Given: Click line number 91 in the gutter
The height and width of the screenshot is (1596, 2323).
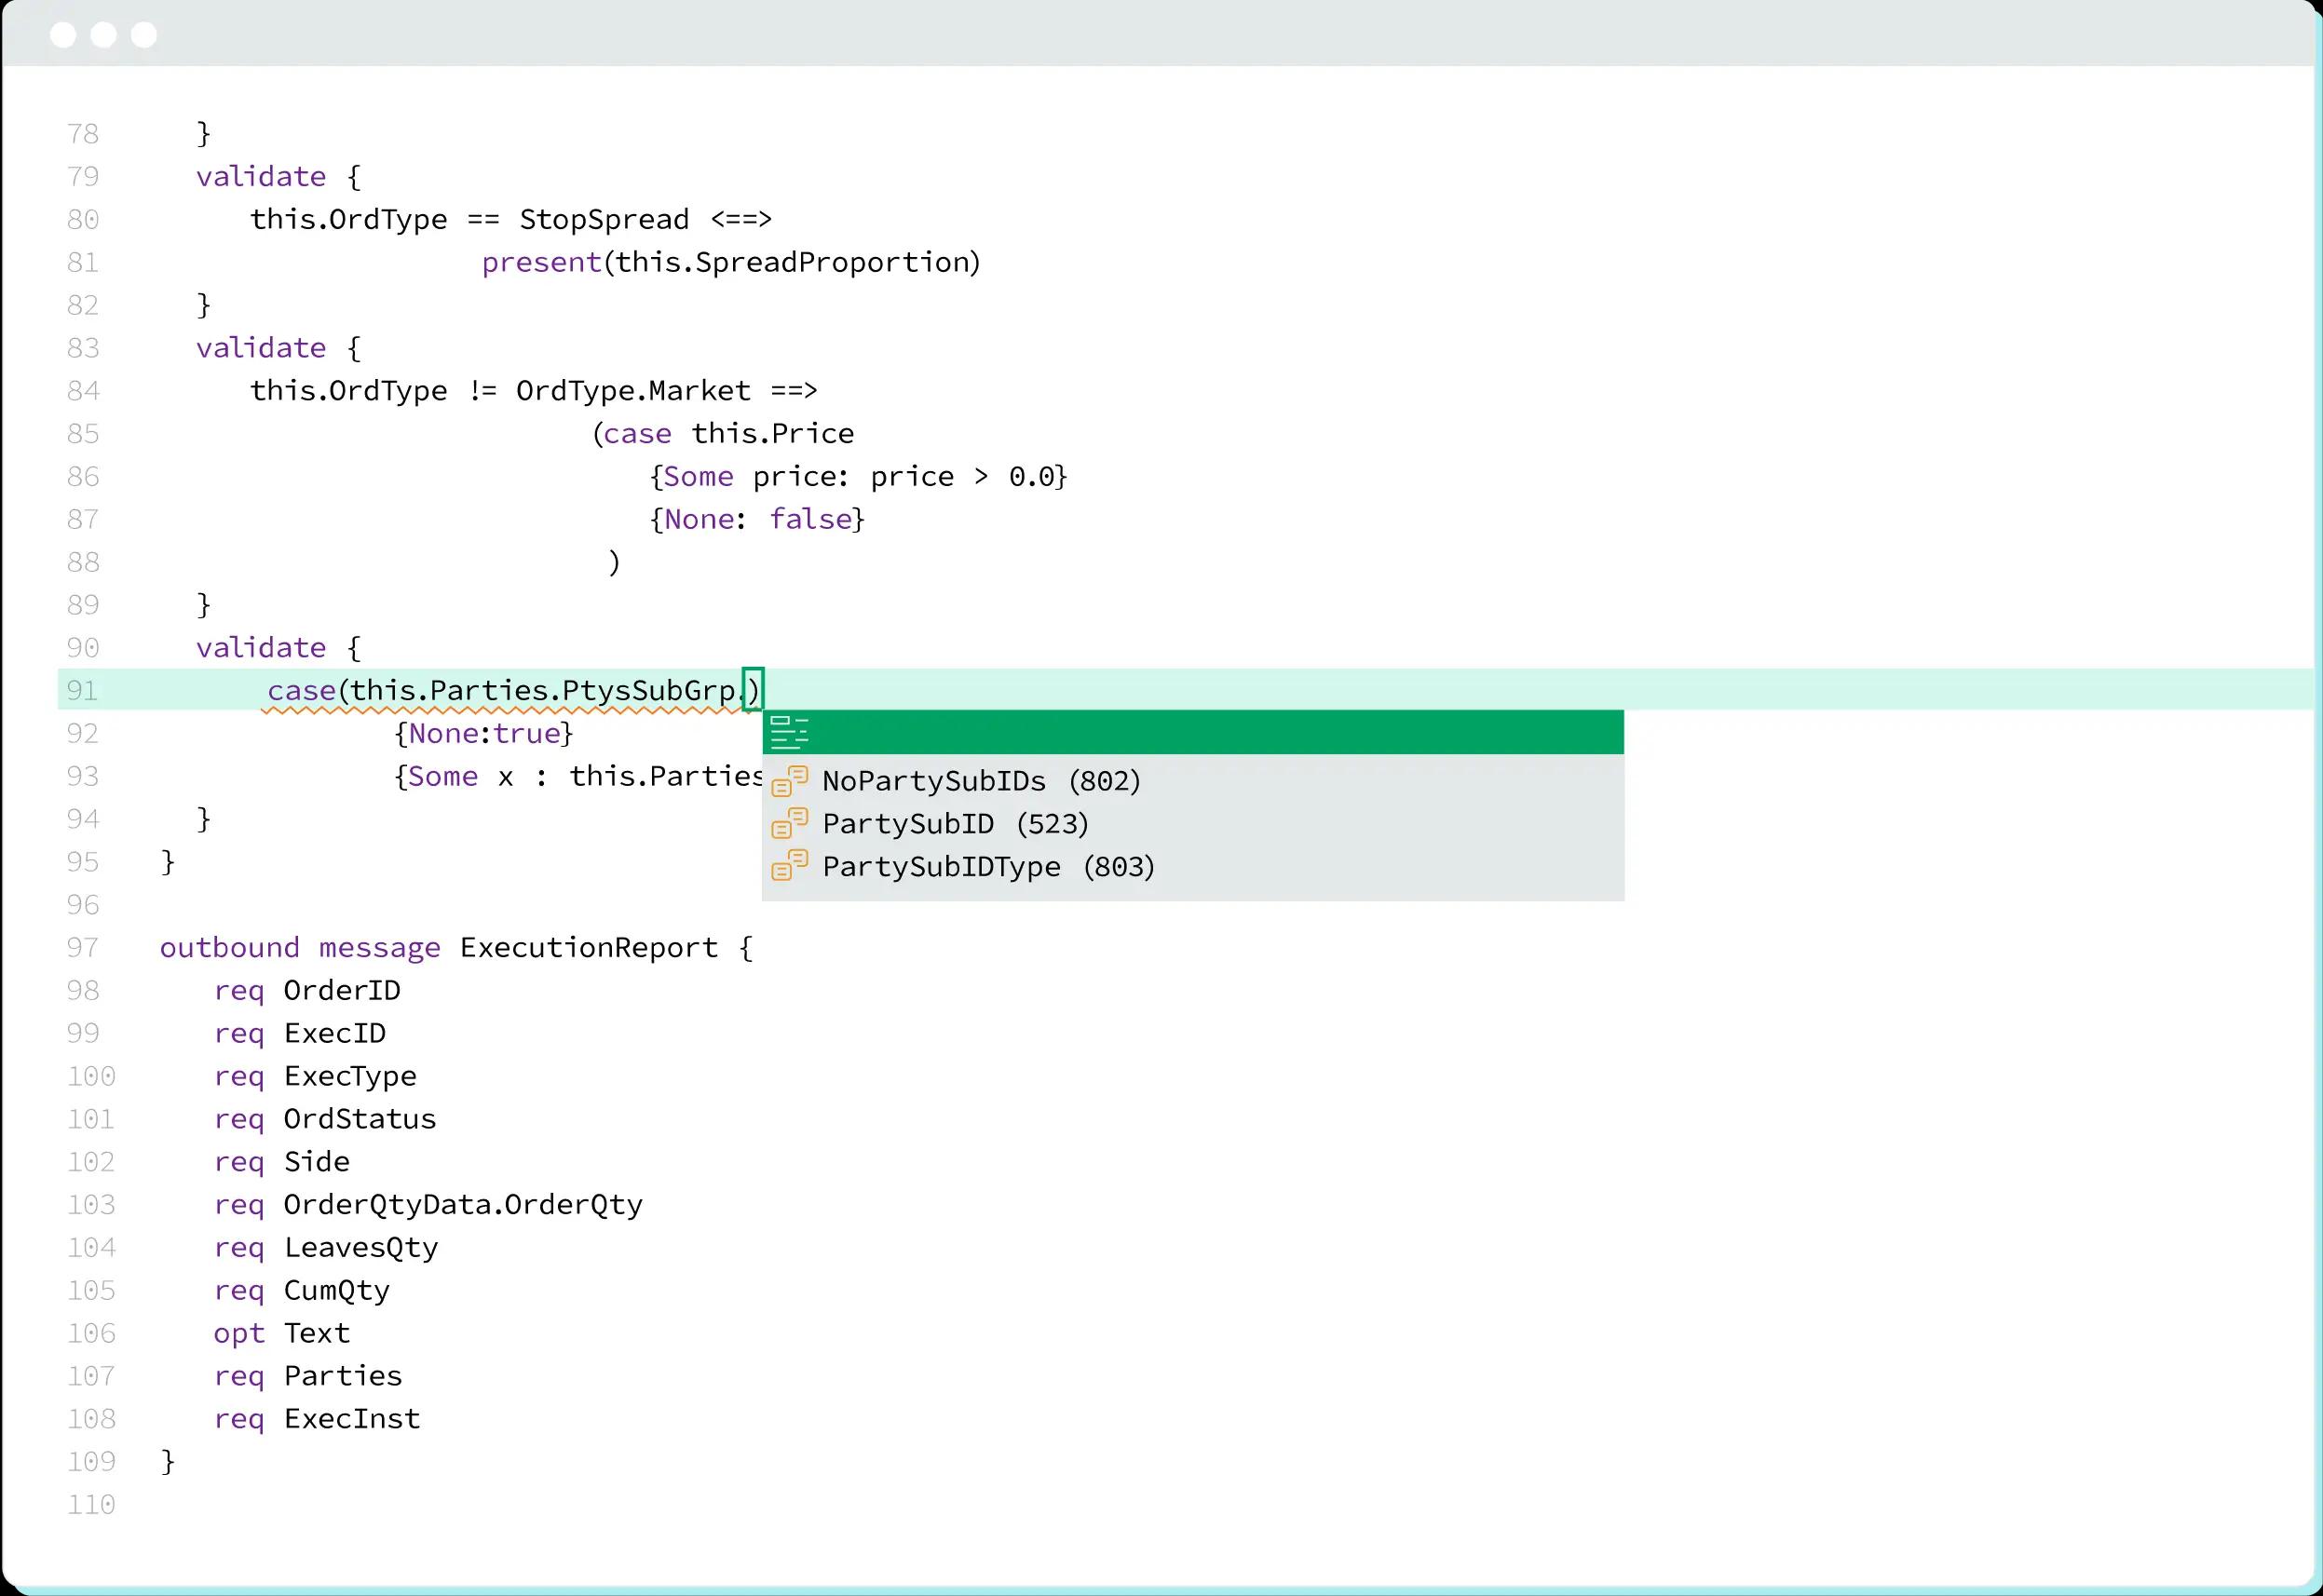Looking at the screenshot, I should 83,690.
